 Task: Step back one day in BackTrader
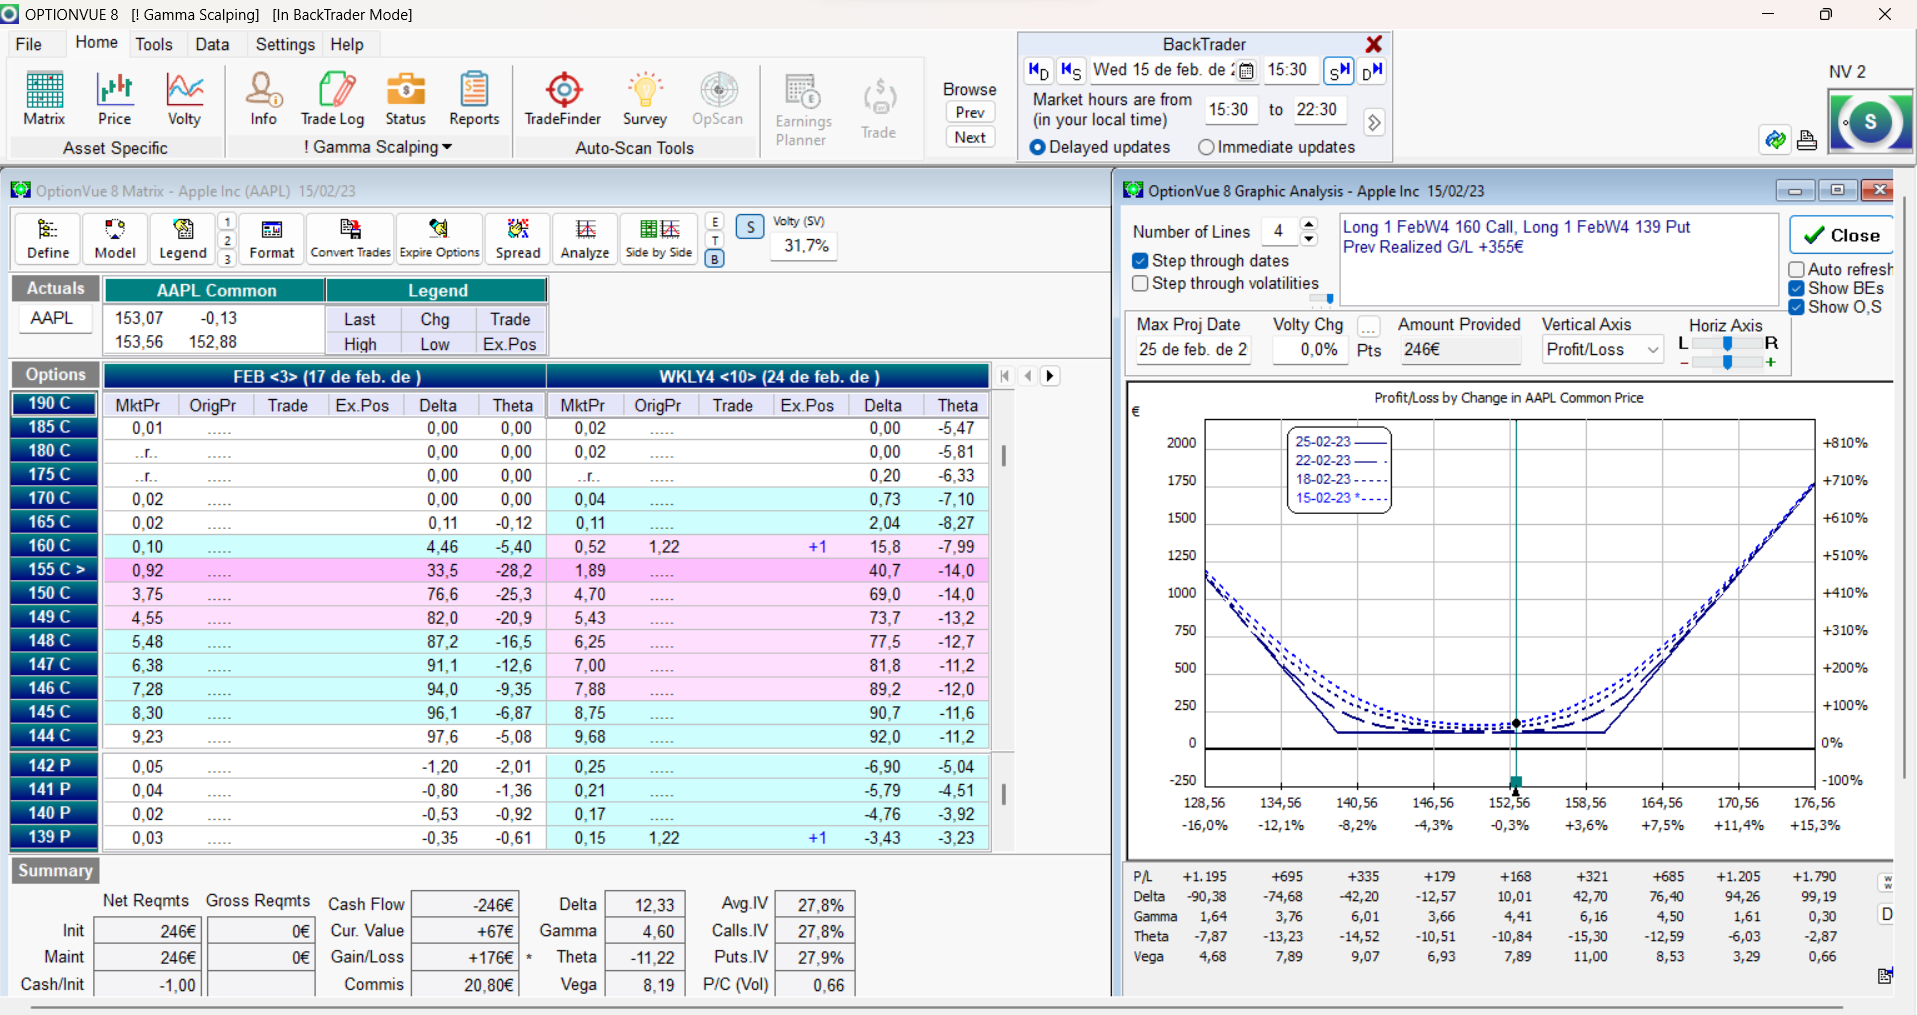[1039, 71]
